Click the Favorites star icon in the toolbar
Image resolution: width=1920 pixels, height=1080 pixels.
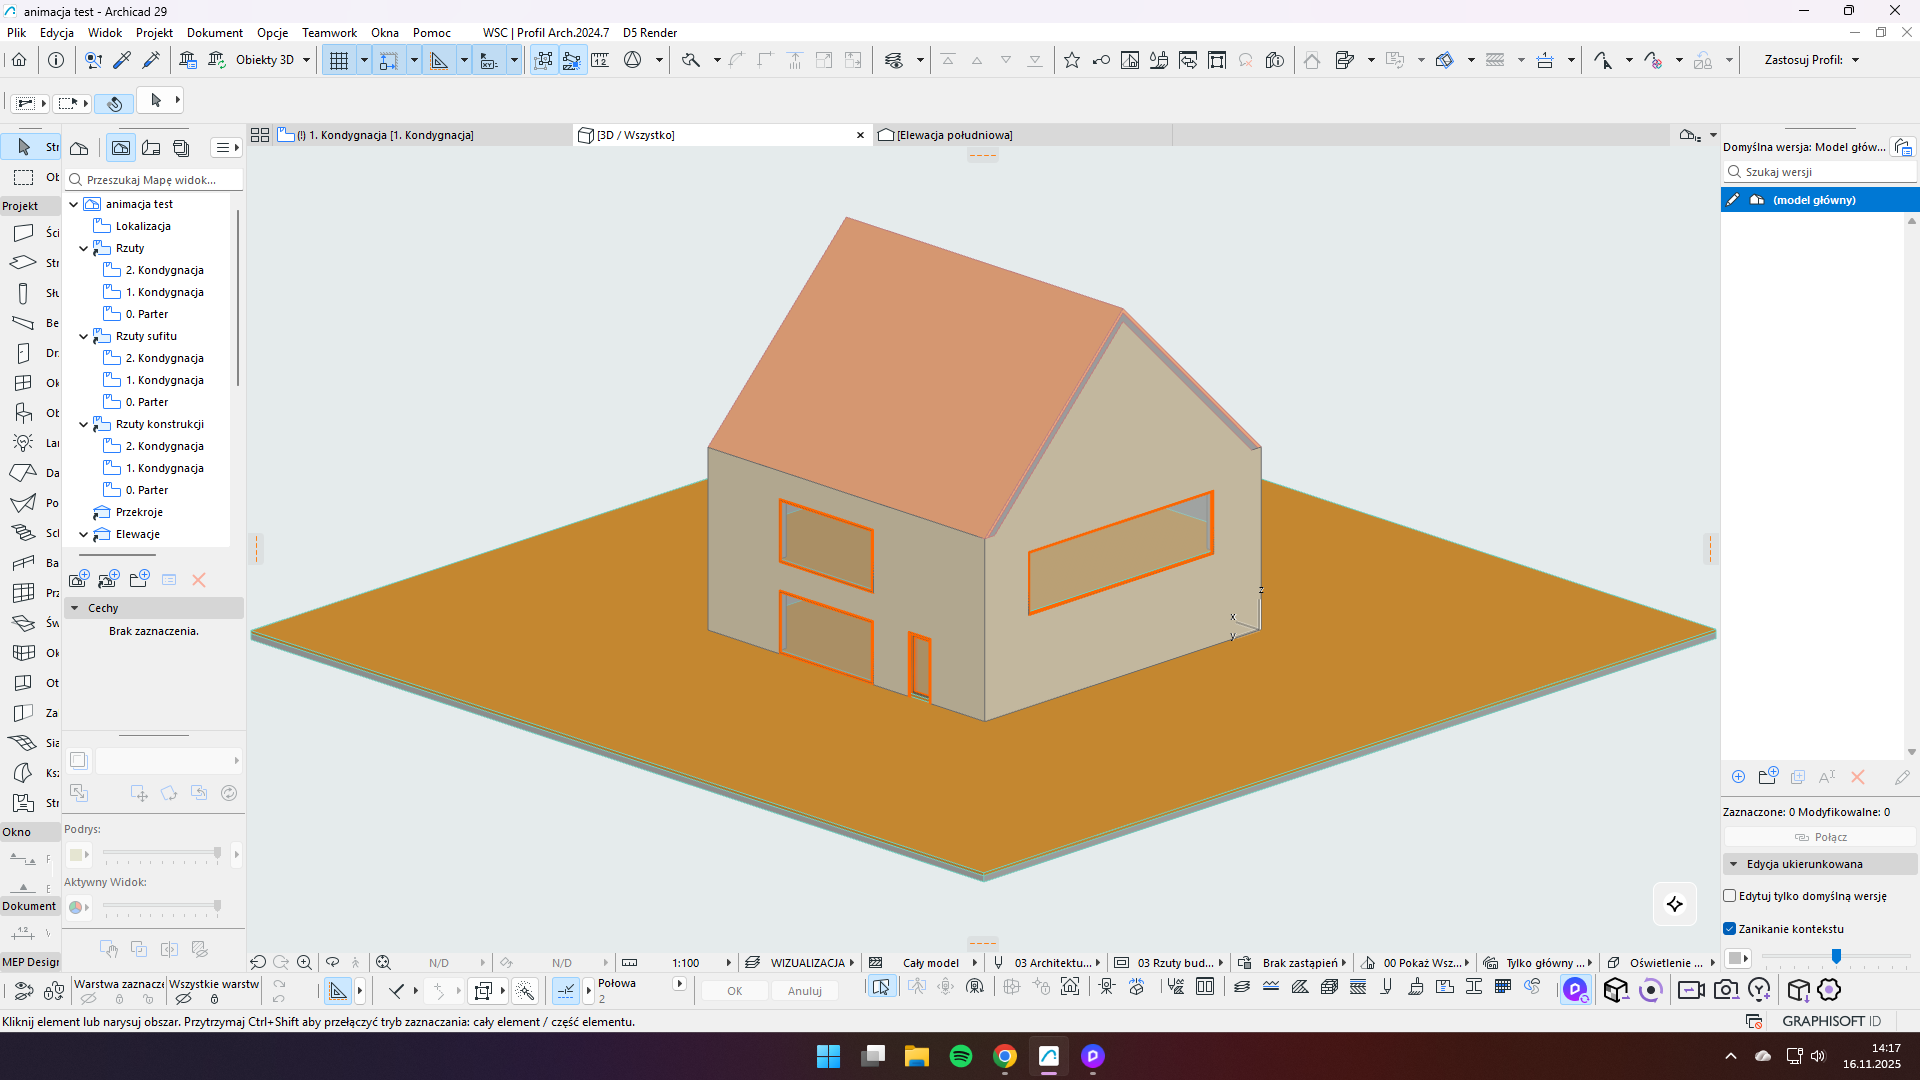pyautogui.click(x=1072, y=60)
